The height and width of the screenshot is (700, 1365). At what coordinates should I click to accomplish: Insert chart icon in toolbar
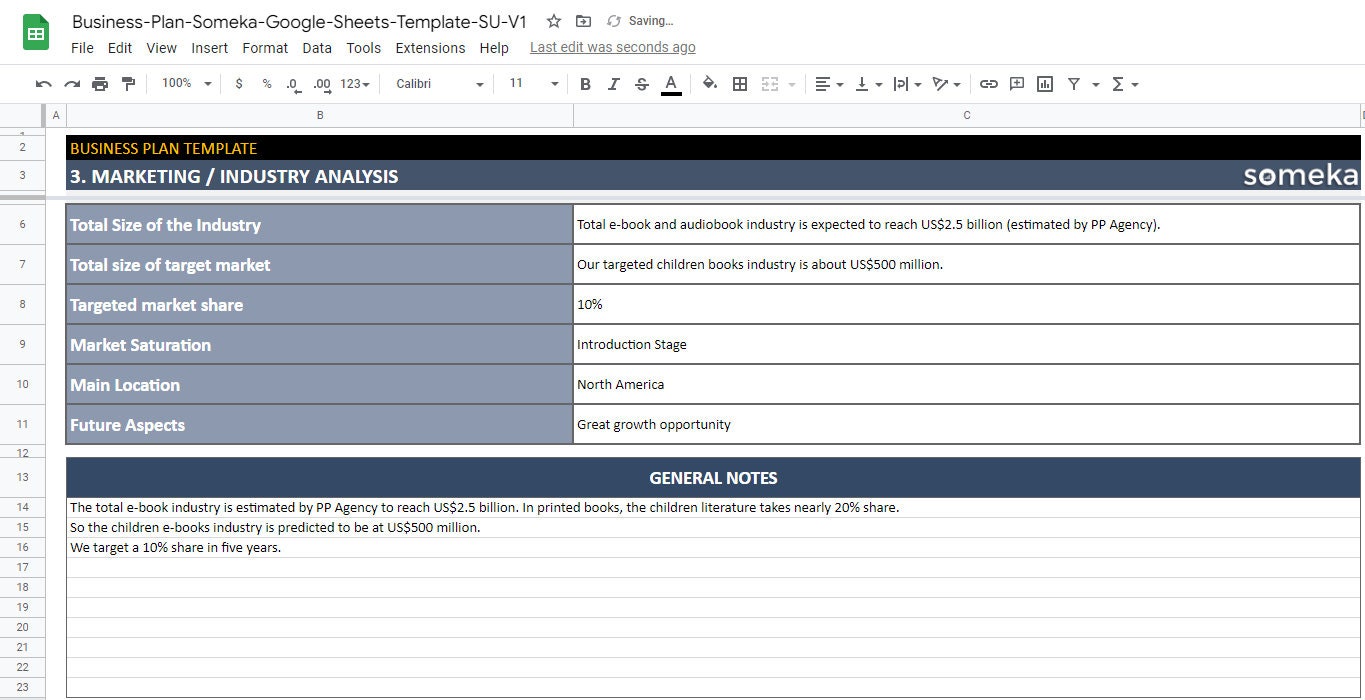click(1045, 84)
